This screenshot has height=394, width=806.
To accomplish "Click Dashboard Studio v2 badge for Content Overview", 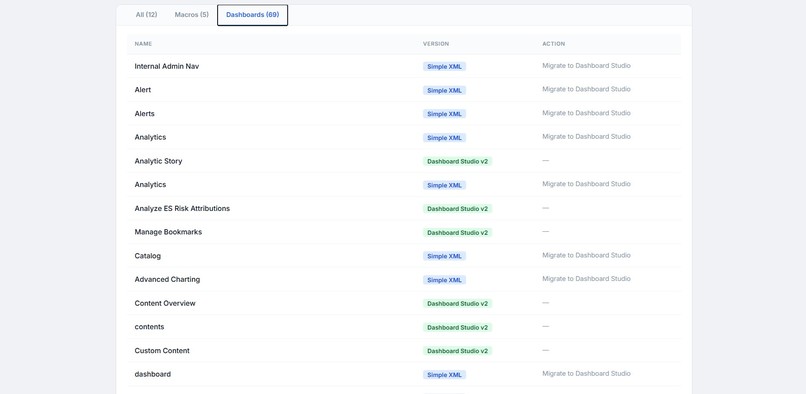I will [x=457, y=303].
